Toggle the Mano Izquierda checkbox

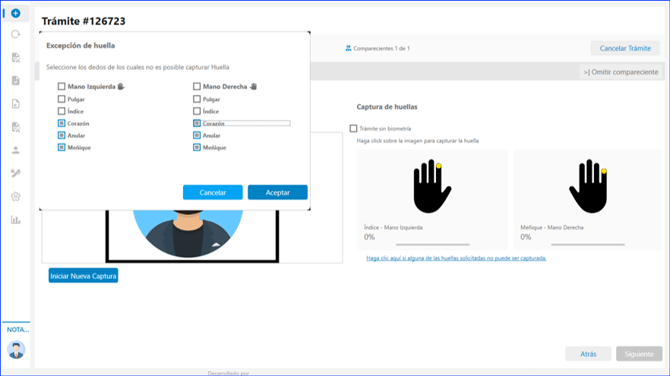[62, 86]
